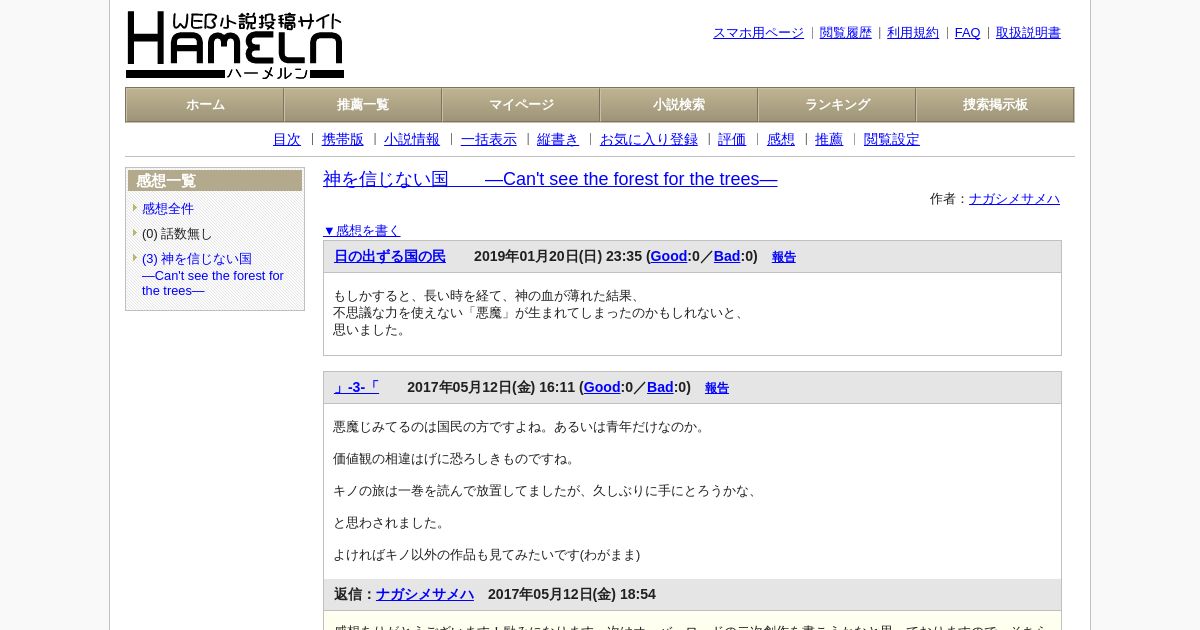Open the 小説情報 link

click(x=412, y=140)
